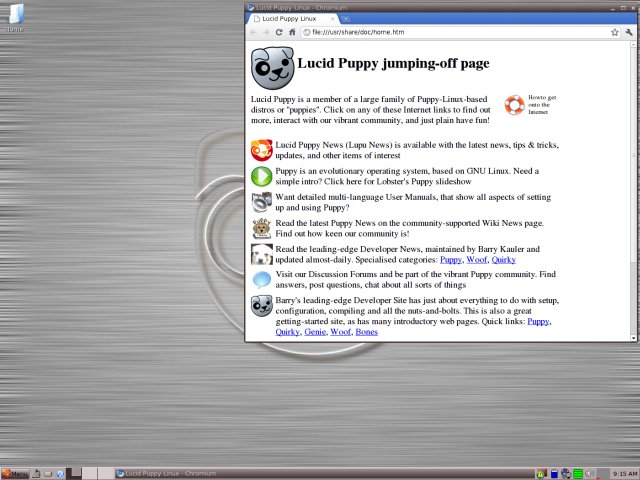This screenshot has height=480, width=640.
Task: Click 'Lucid Puppy News (Lupu News)' text
Action: (x=334, y=145)
